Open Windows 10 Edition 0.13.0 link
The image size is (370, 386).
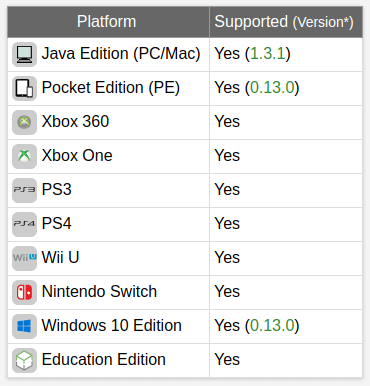272,326
